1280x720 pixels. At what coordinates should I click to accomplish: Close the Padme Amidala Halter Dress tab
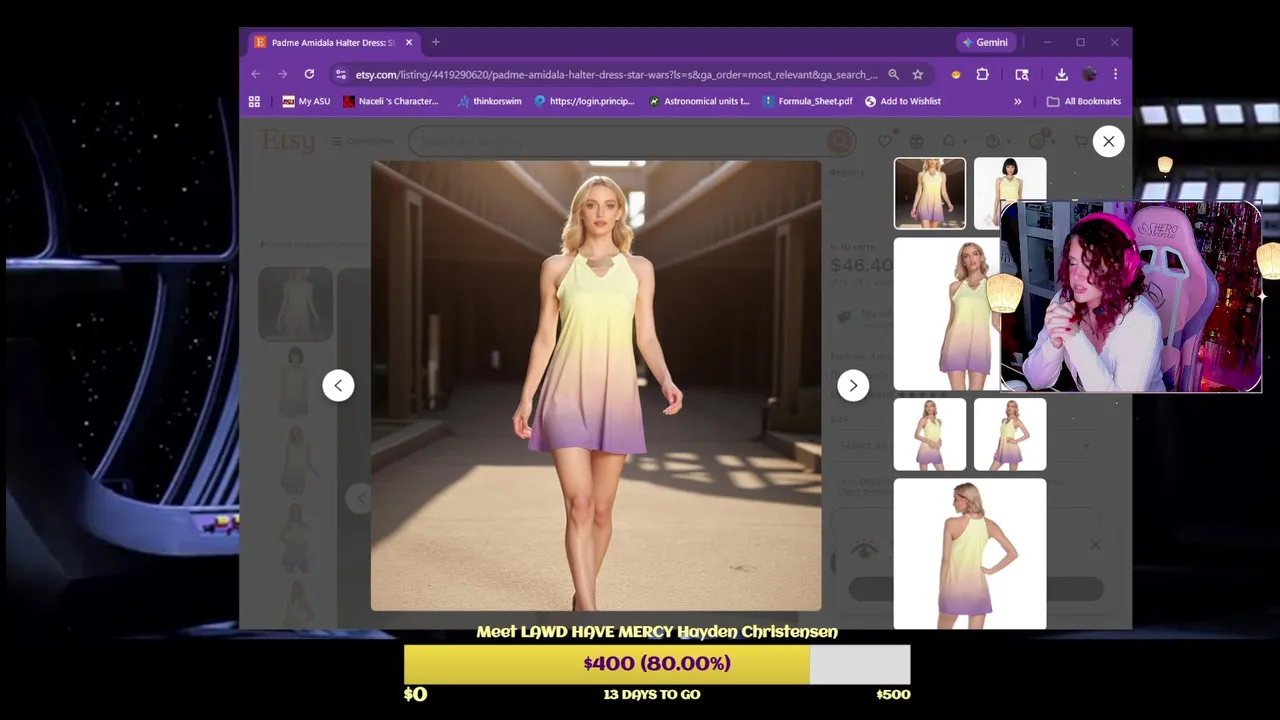click(x=408, y=42)
